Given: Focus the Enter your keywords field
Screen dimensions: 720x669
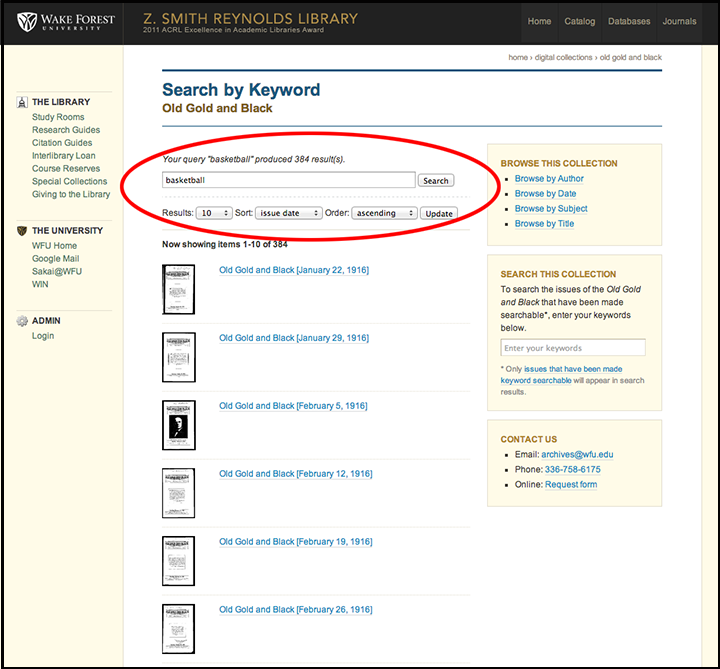Looking at the screenshot, I should 573,348.
